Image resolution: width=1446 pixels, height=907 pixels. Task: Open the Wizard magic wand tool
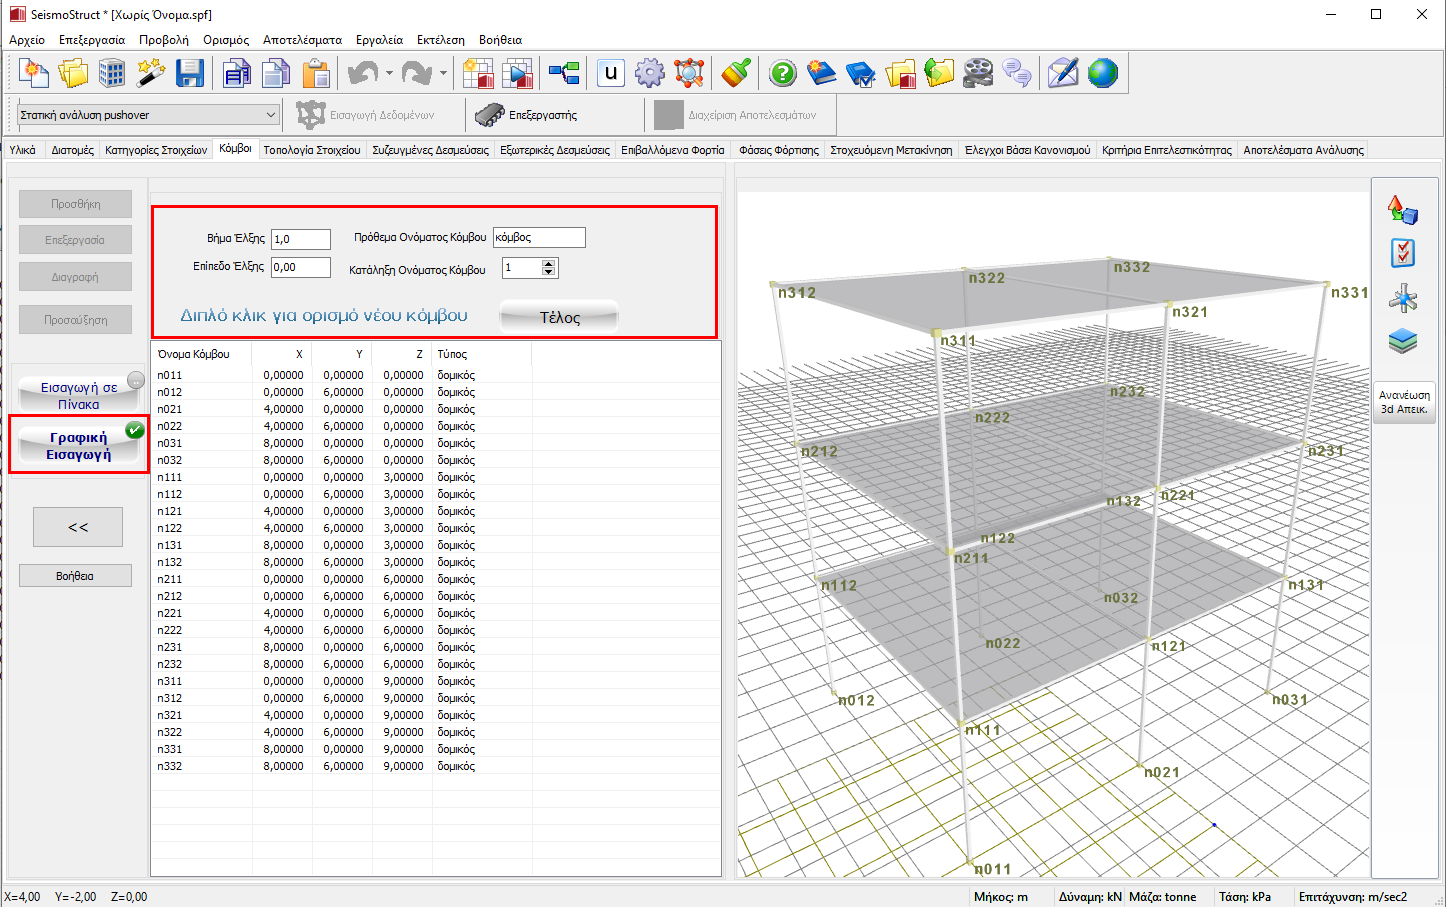click(x=151, y=73)
